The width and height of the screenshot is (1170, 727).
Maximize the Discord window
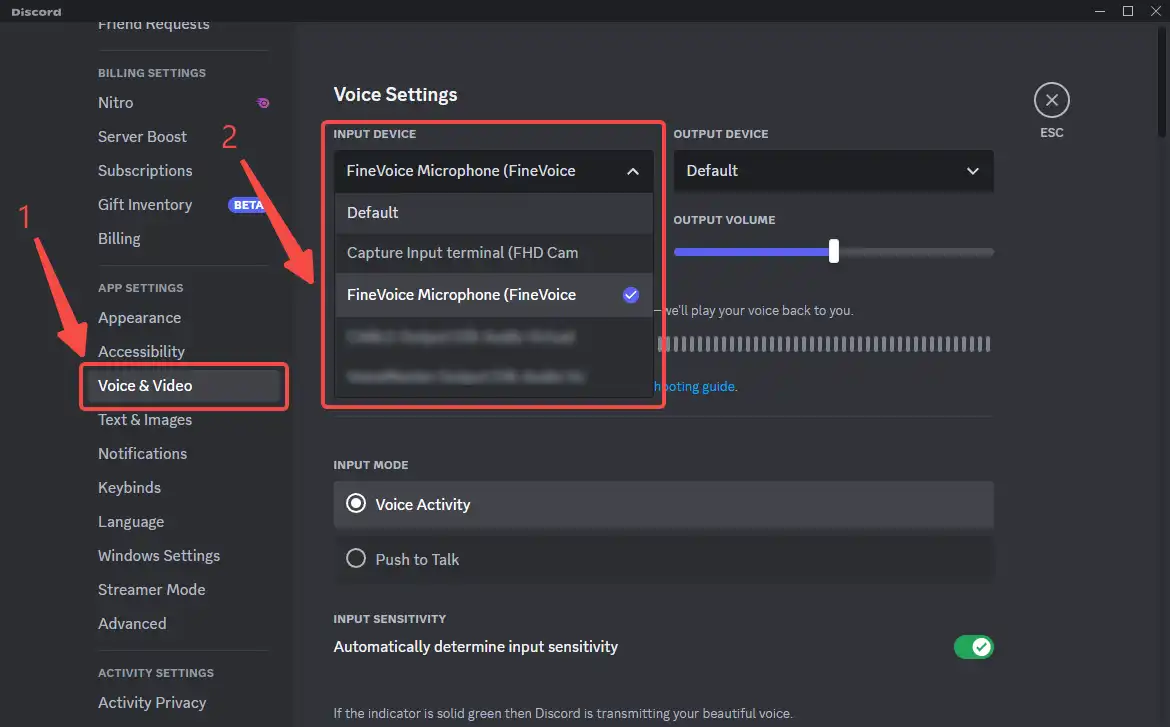click(x=1127, y=11)
